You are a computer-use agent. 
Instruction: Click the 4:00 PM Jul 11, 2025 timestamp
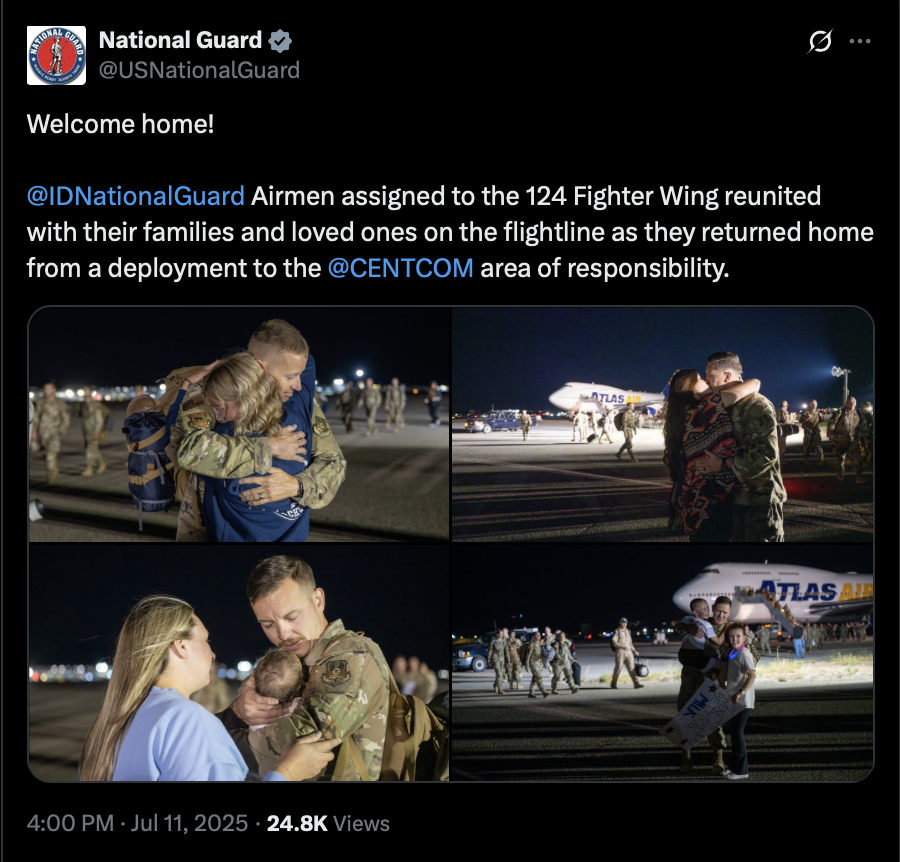(x=137, y=823)
